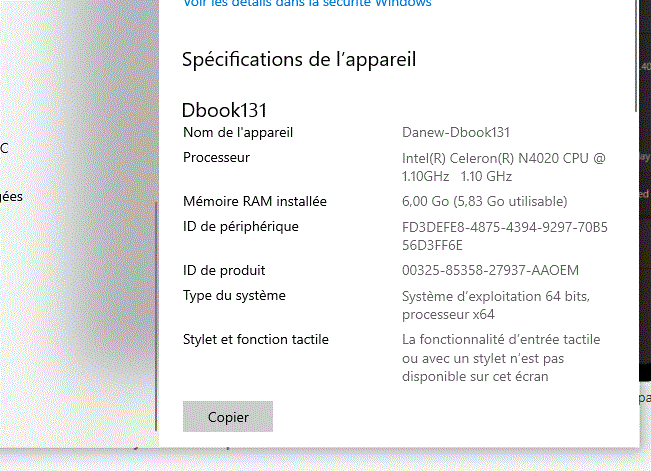Screen dimensions: 651x471
Task: Click the Dbook131 device title
Action: 224,110
